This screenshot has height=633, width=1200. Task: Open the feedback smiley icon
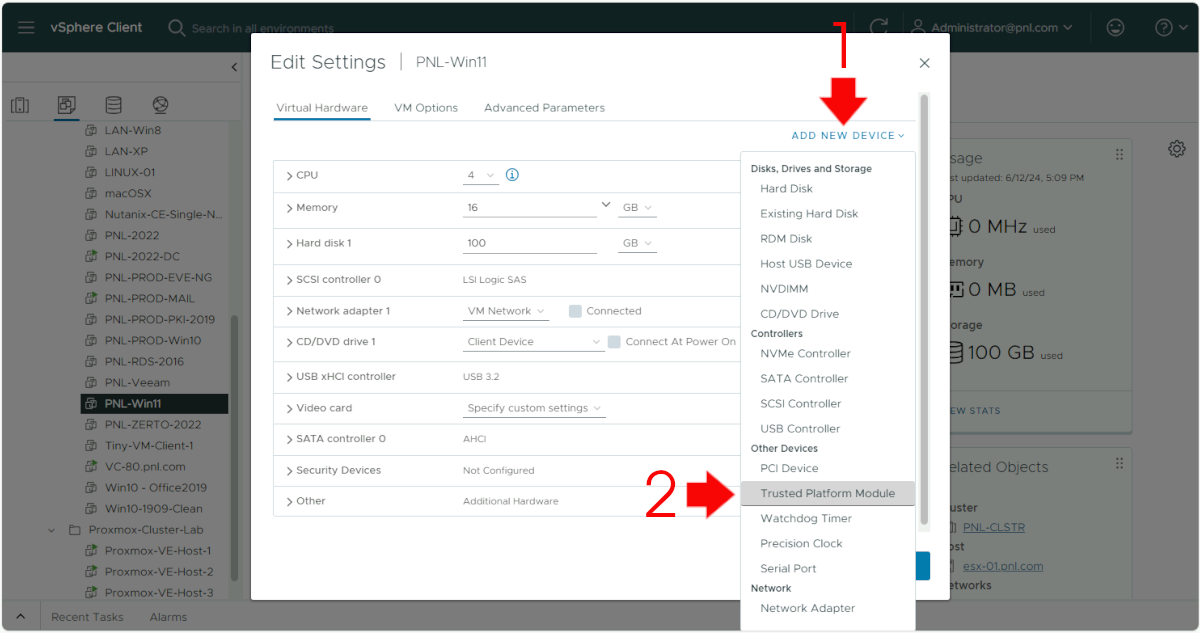click(x=1115, y=27)
